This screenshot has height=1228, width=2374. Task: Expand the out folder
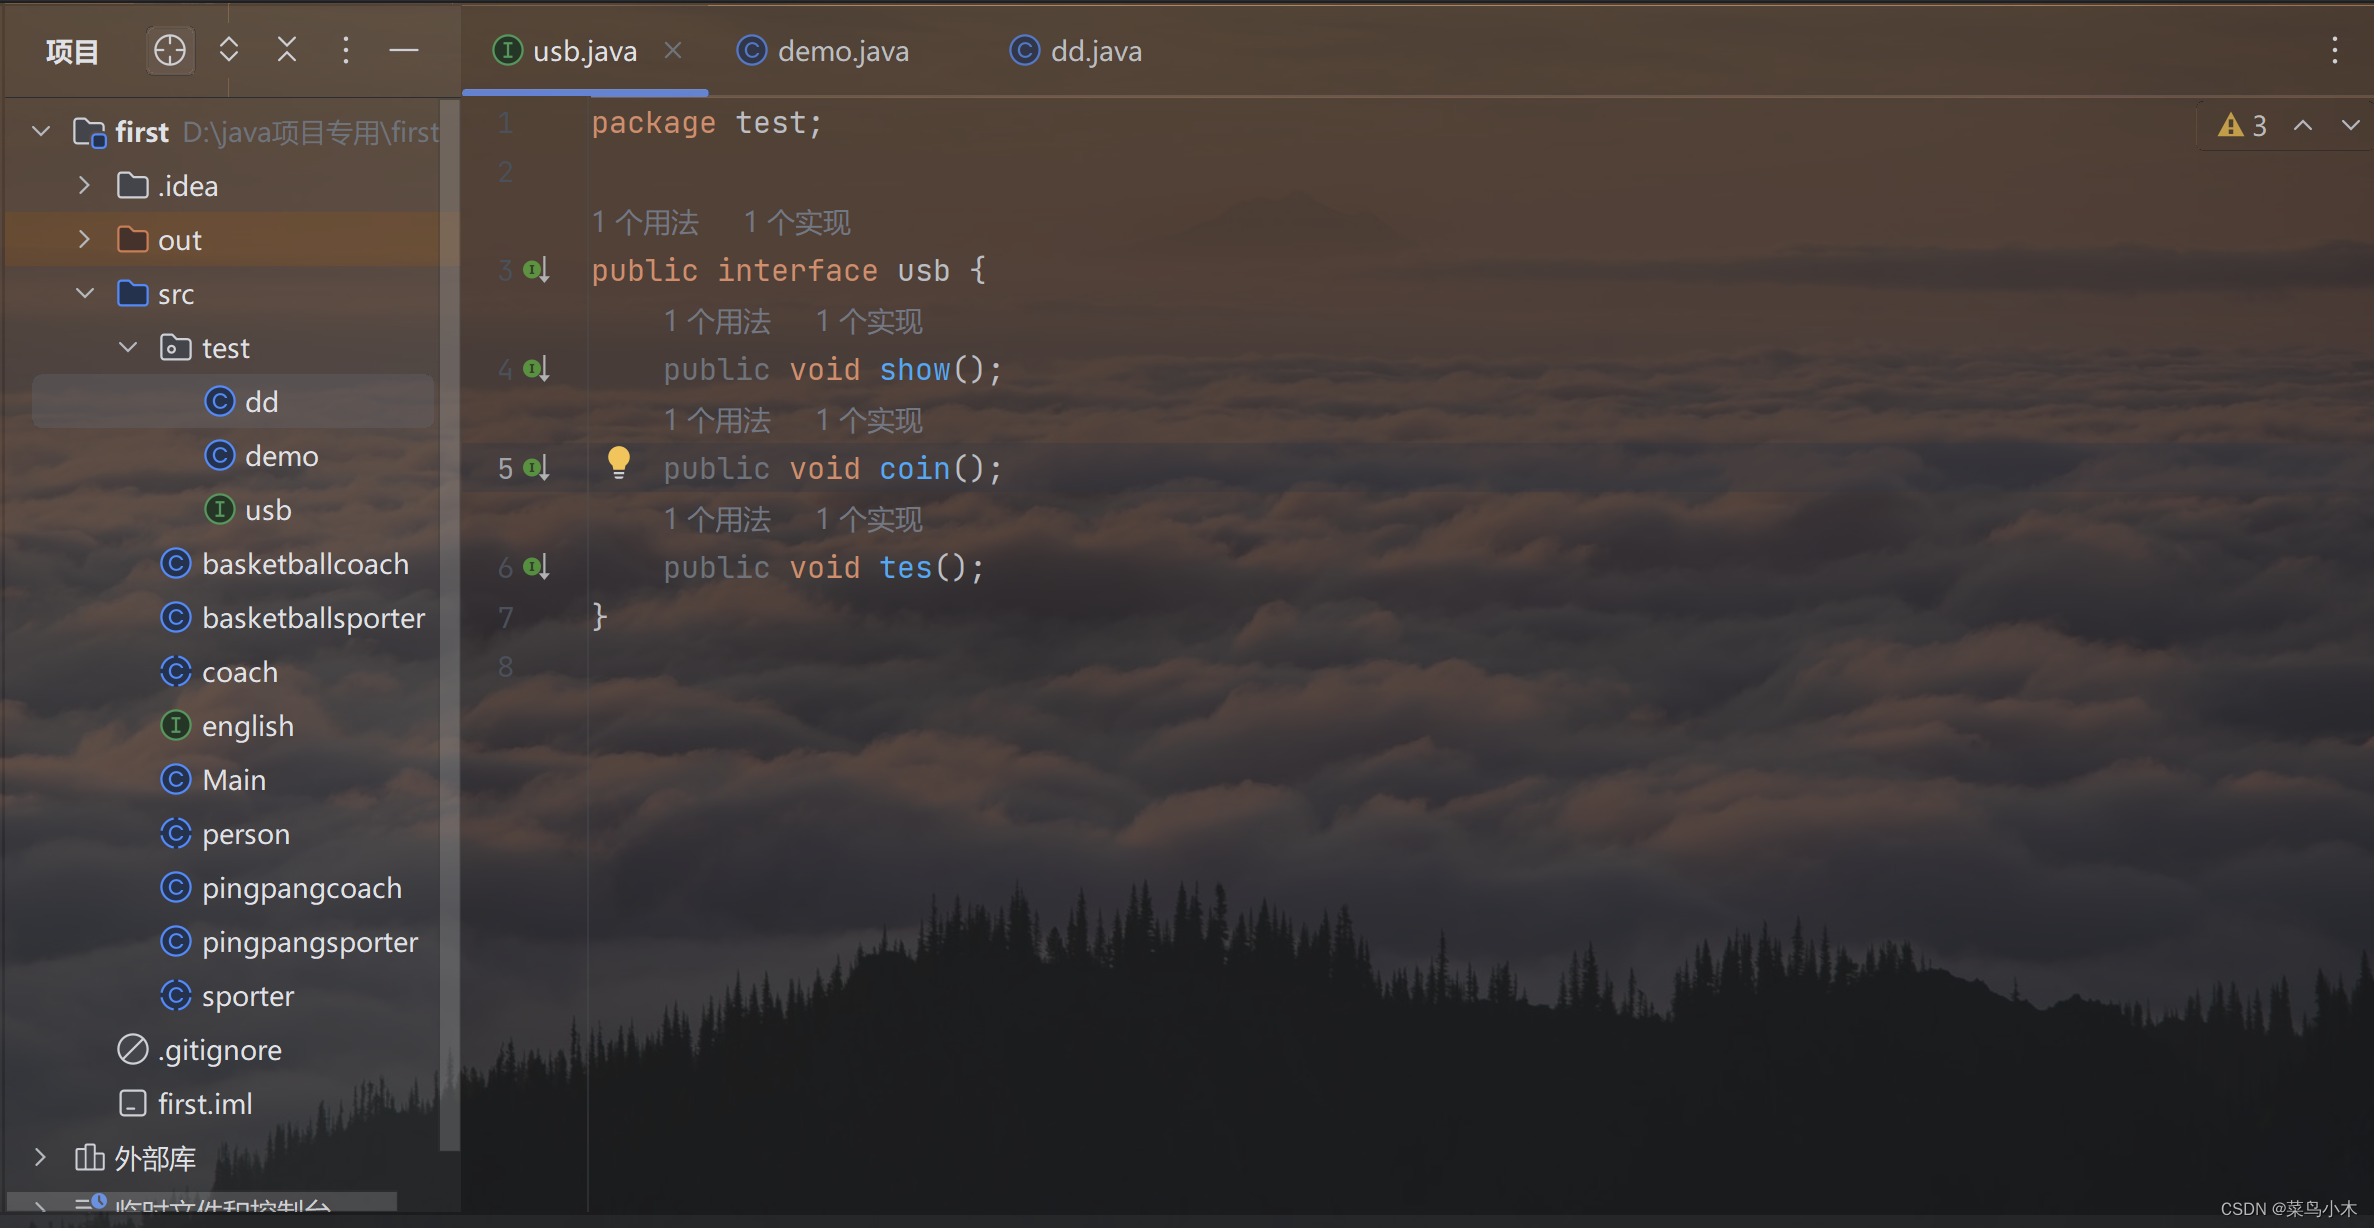coord(85,239)
